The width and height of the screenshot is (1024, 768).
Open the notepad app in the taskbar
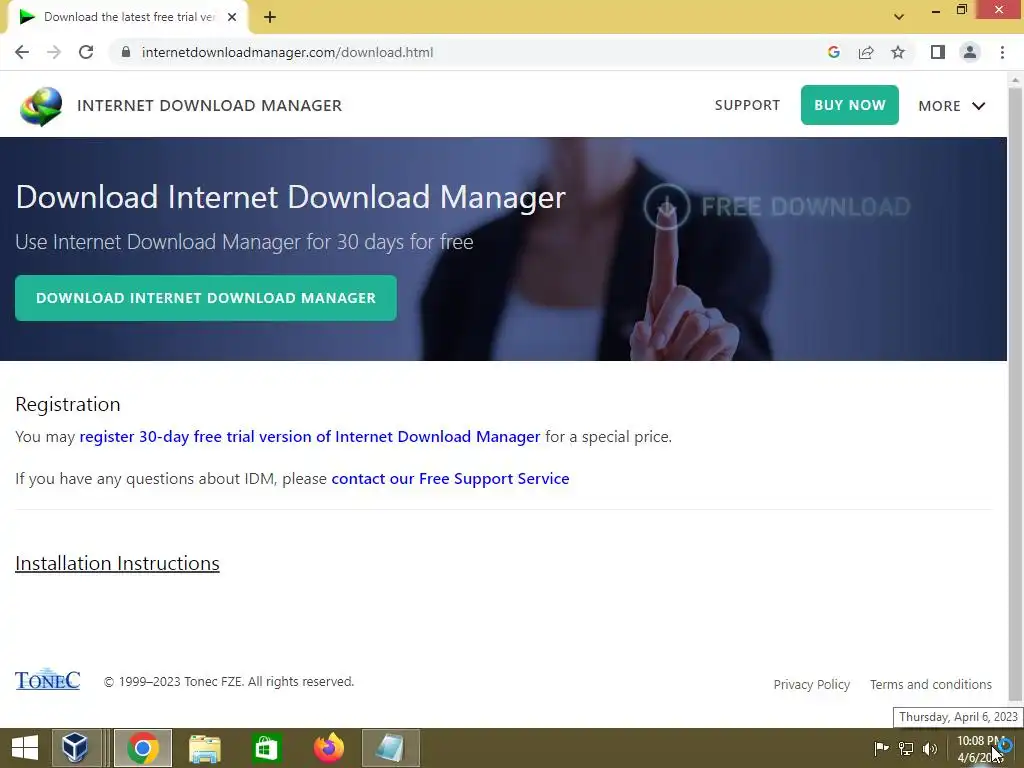(x=390, y=748)
